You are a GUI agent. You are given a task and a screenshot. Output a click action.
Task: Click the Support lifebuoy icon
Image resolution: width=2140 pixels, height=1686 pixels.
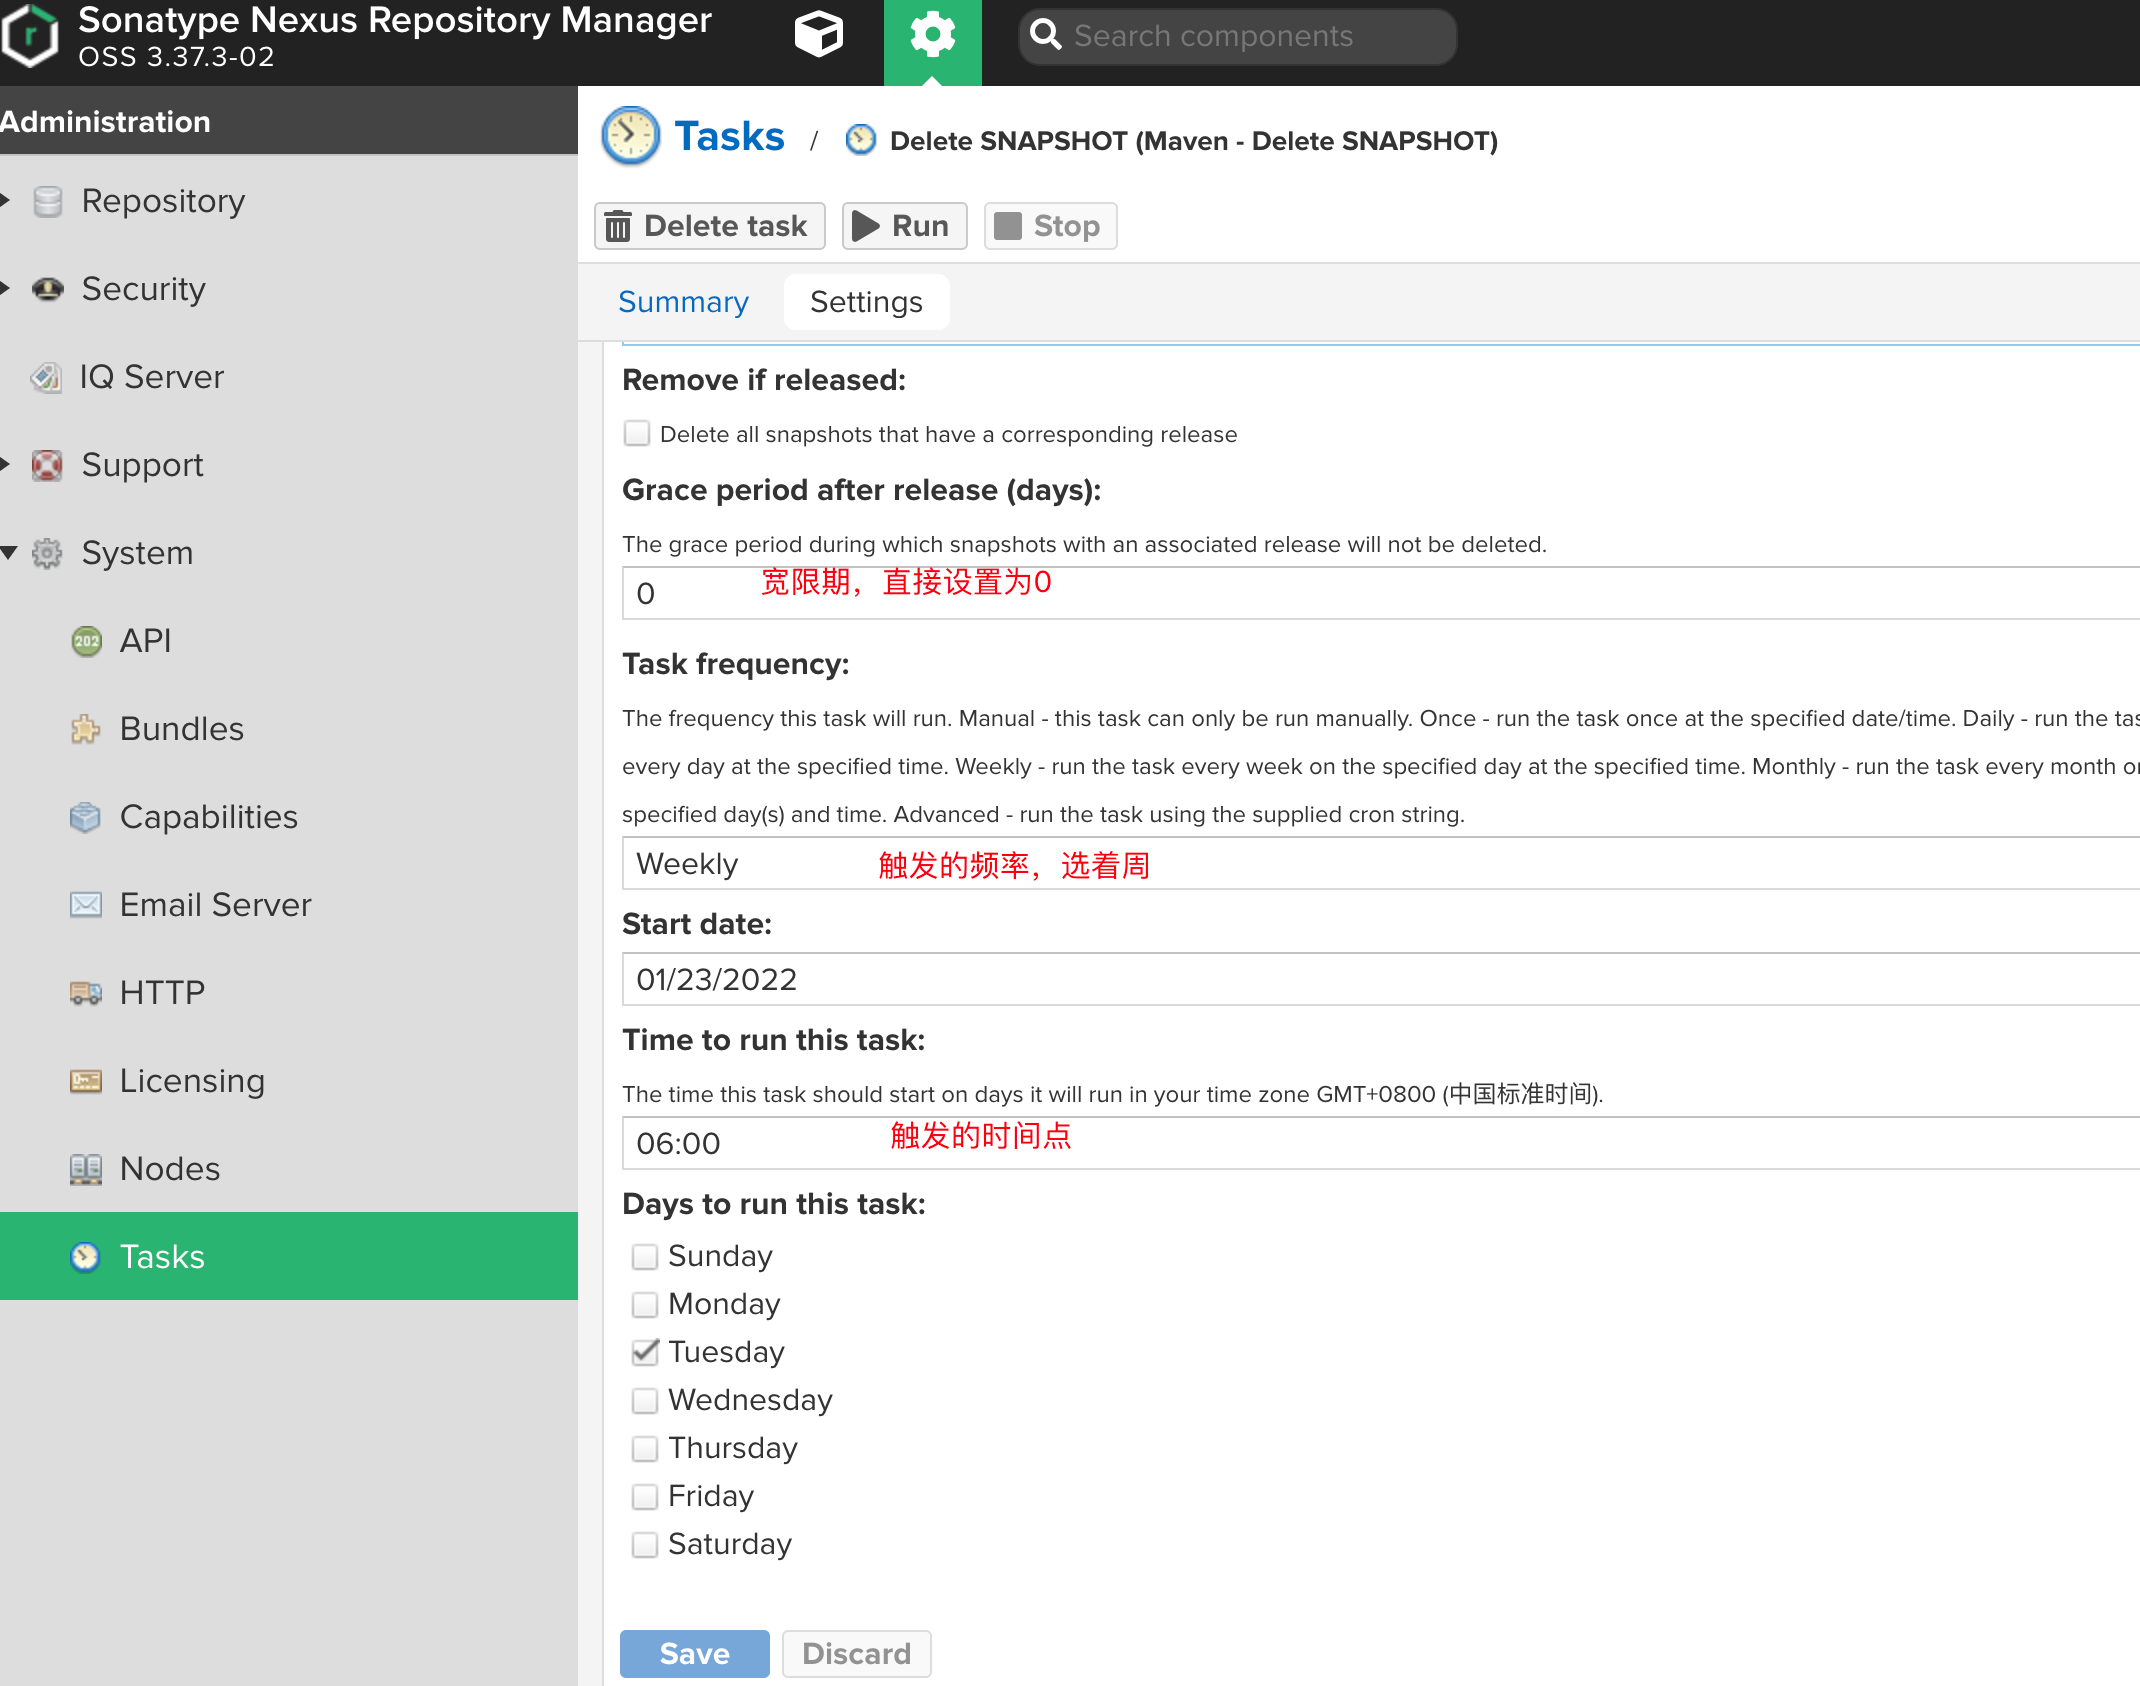tap(47, 465)
